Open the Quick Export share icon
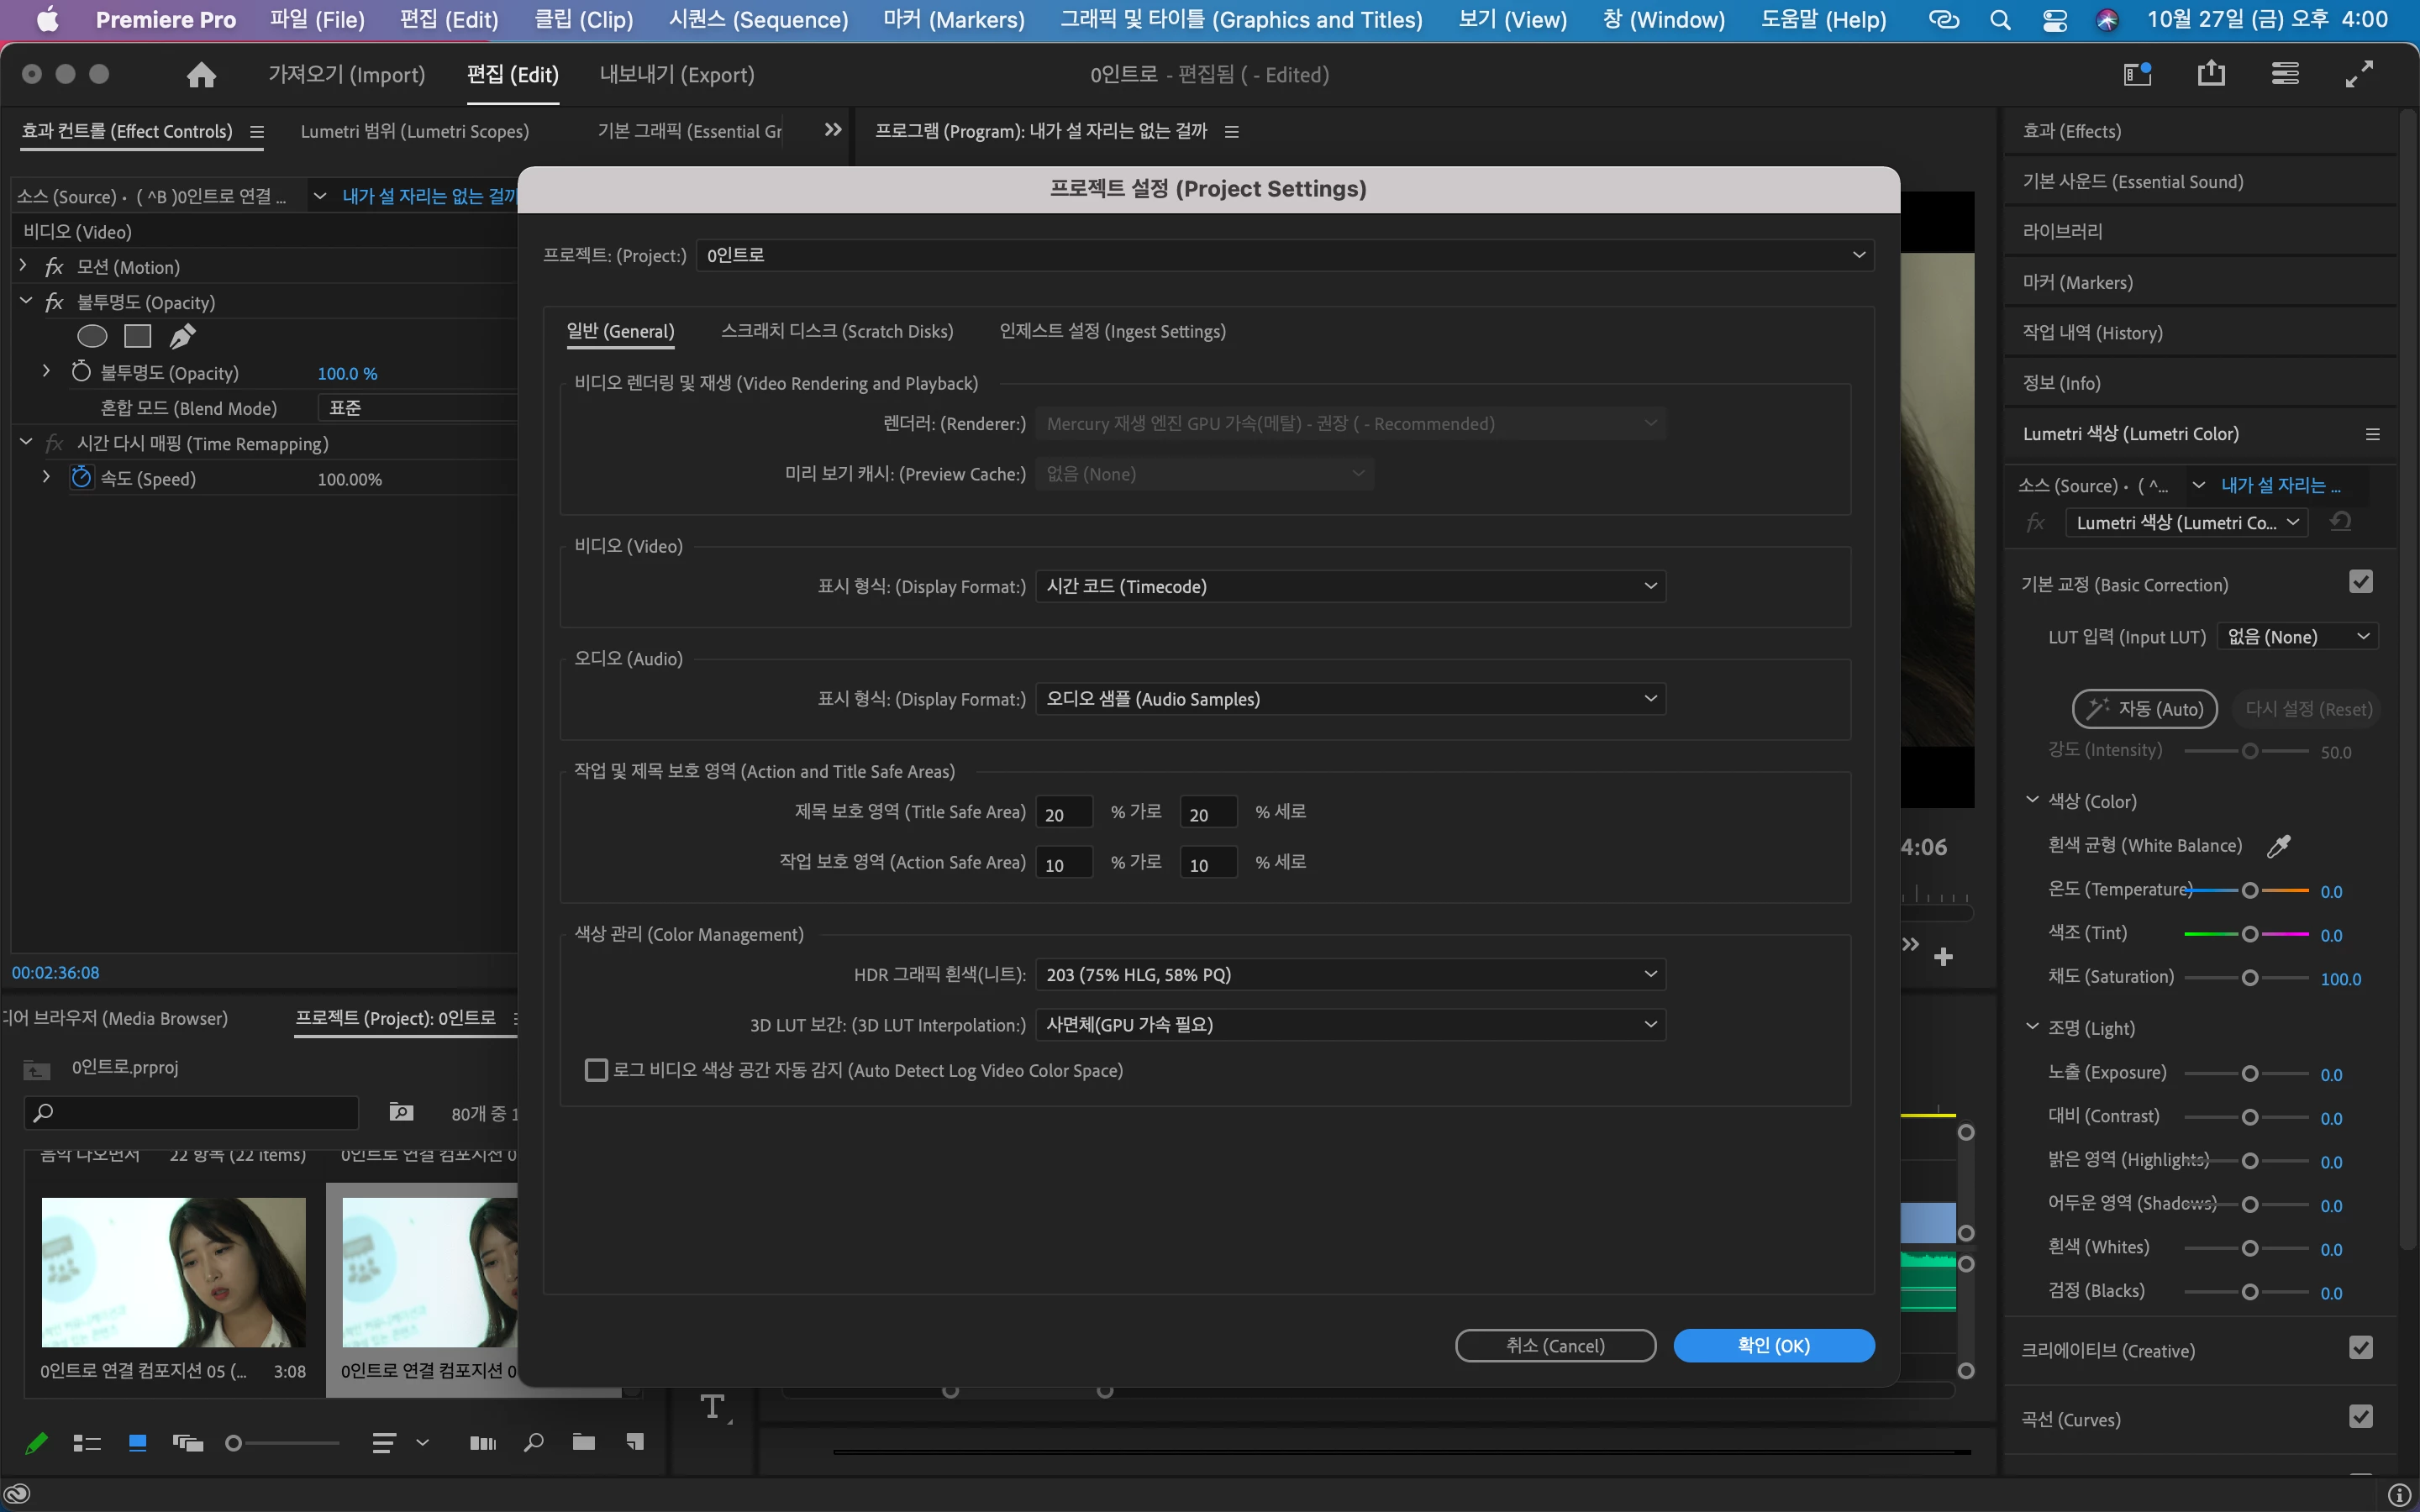The width and height of the screenshot is (2420, 1512). 2210,74
